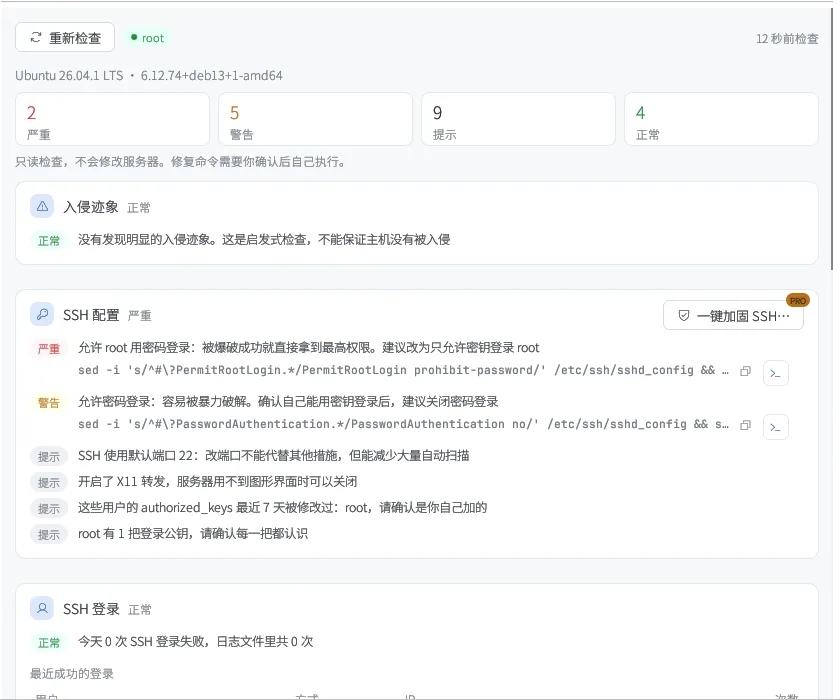
Task: Click the green 正常 tag under SSH 登录
Action: [x=49, y=642]
